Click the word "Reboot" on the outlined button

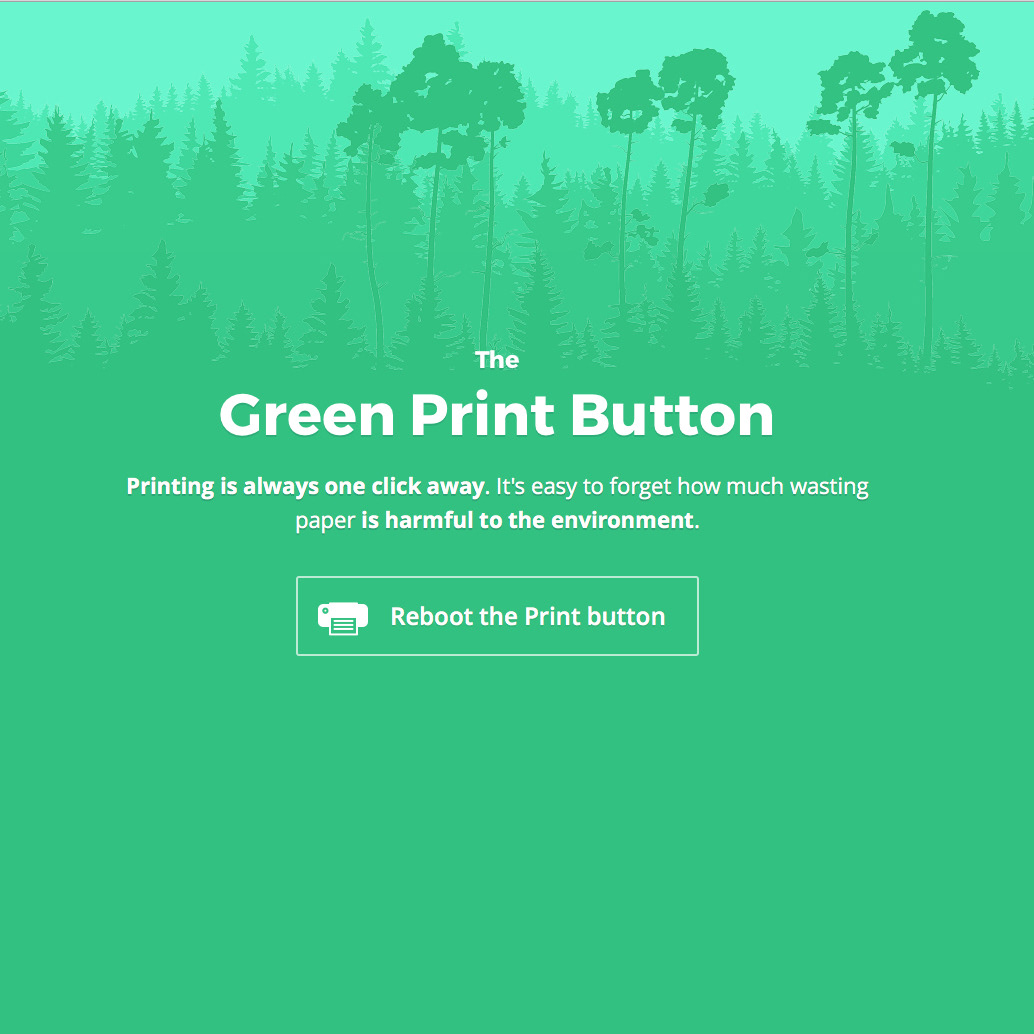pyautogui.click(x=432, y=617)
